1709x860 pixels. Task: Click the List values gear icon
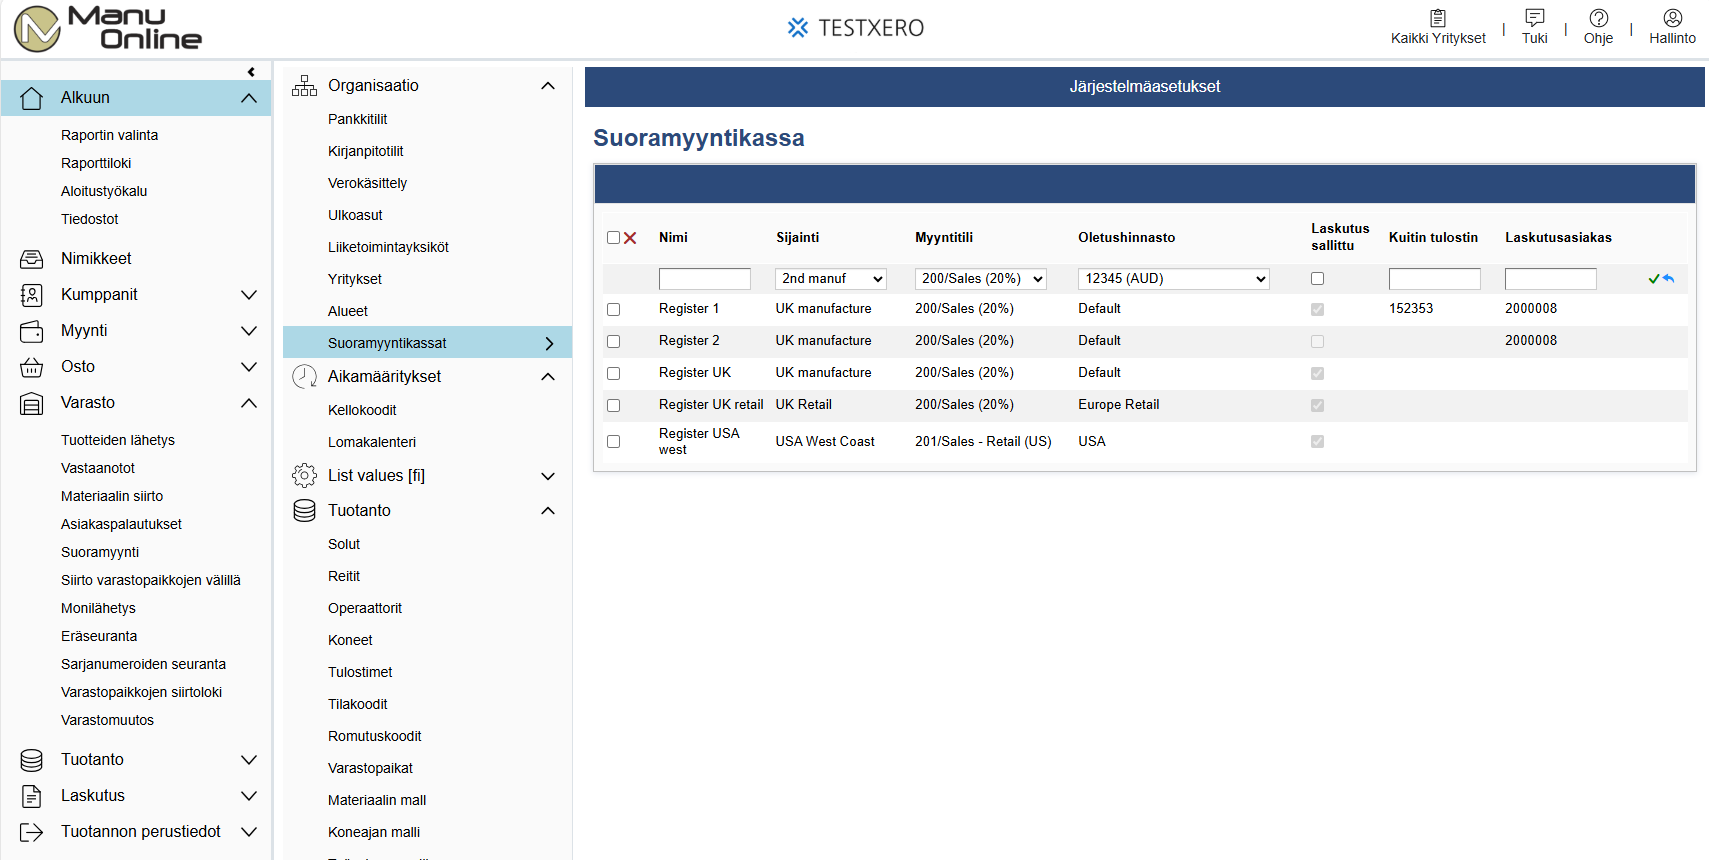[304, 475]
